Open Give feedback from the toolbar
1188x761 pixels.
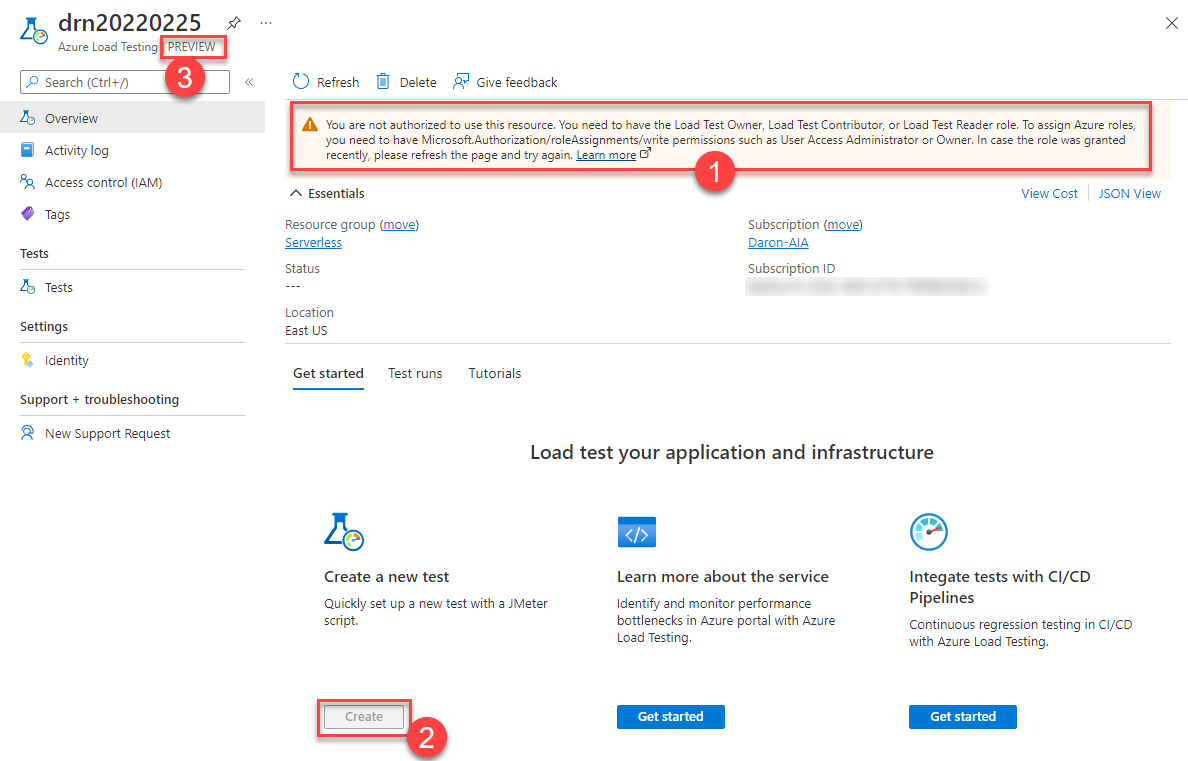tap(505, 82)
